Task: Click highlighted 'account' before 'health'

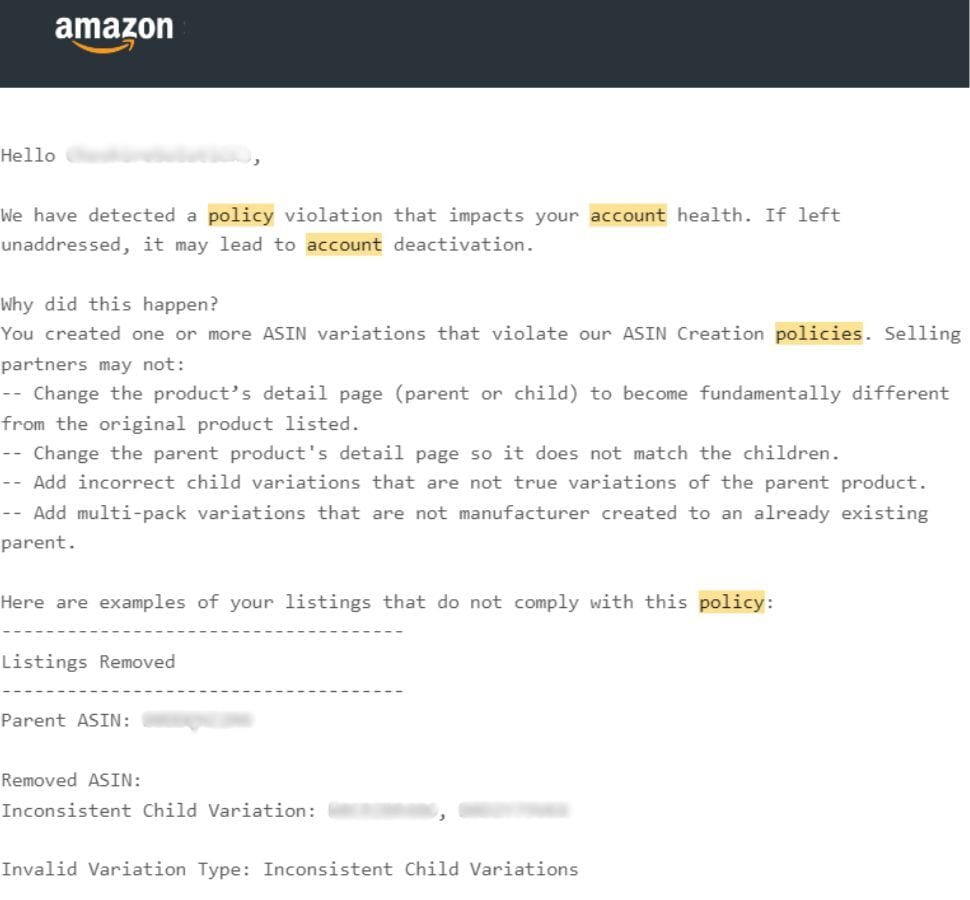Action: [x=628, y=215]
